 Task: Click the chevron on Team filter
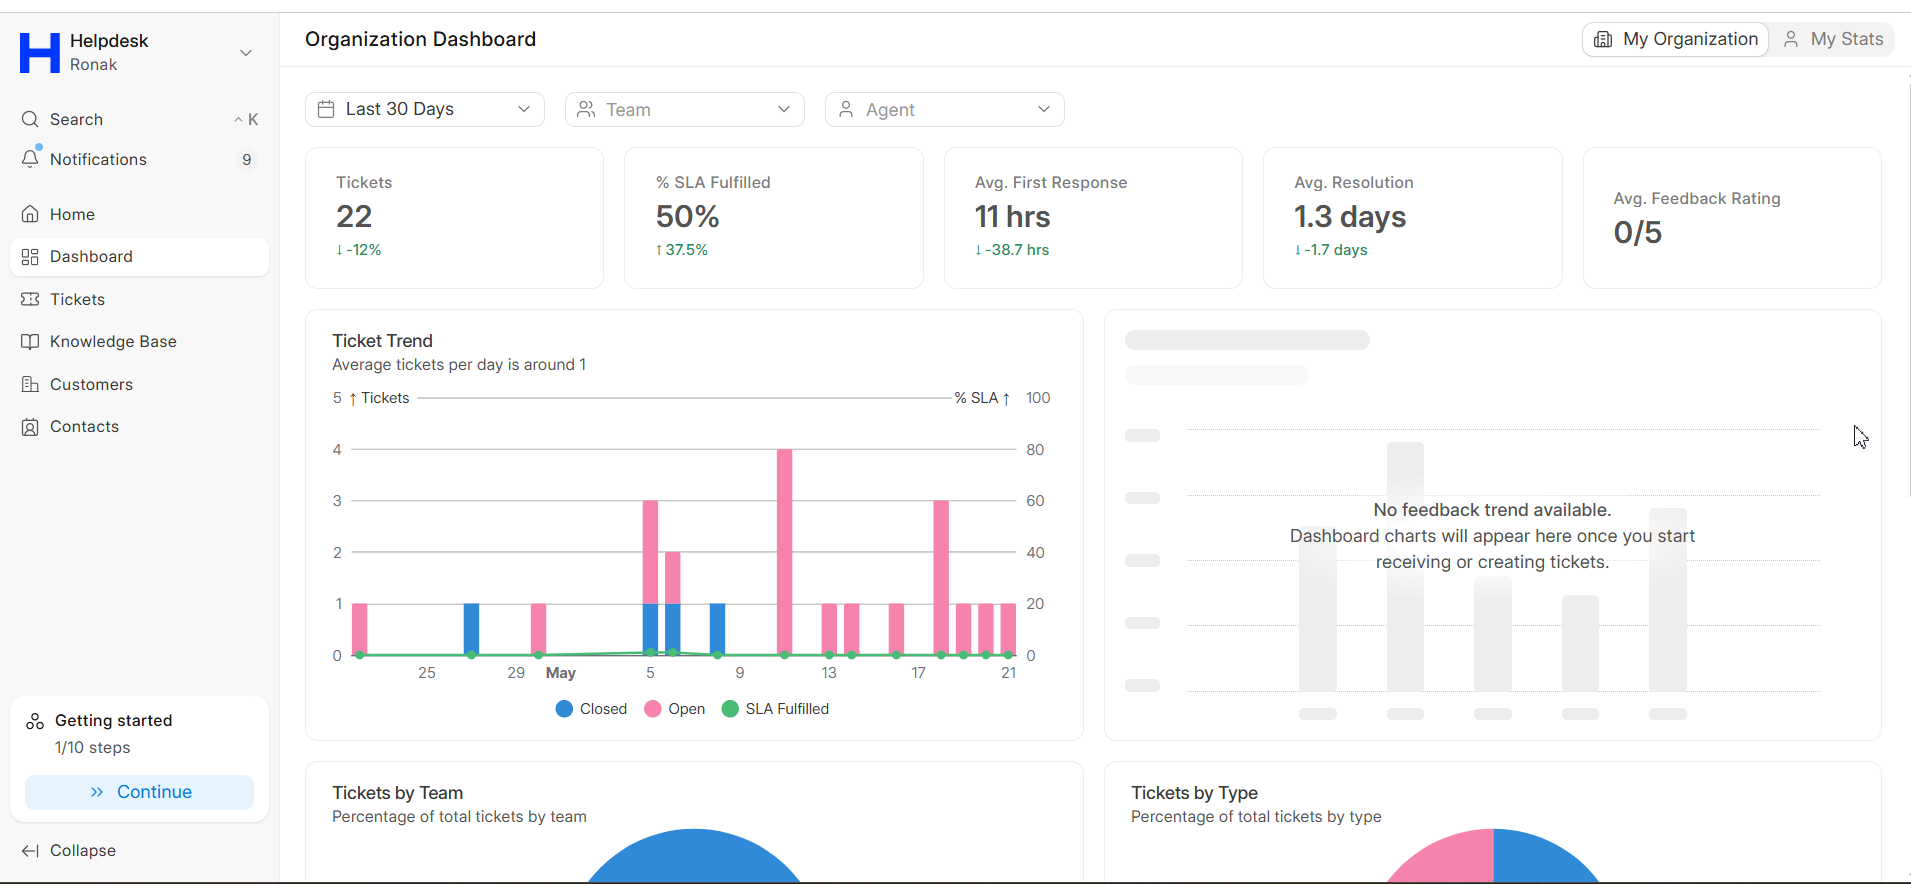[784, 109]
